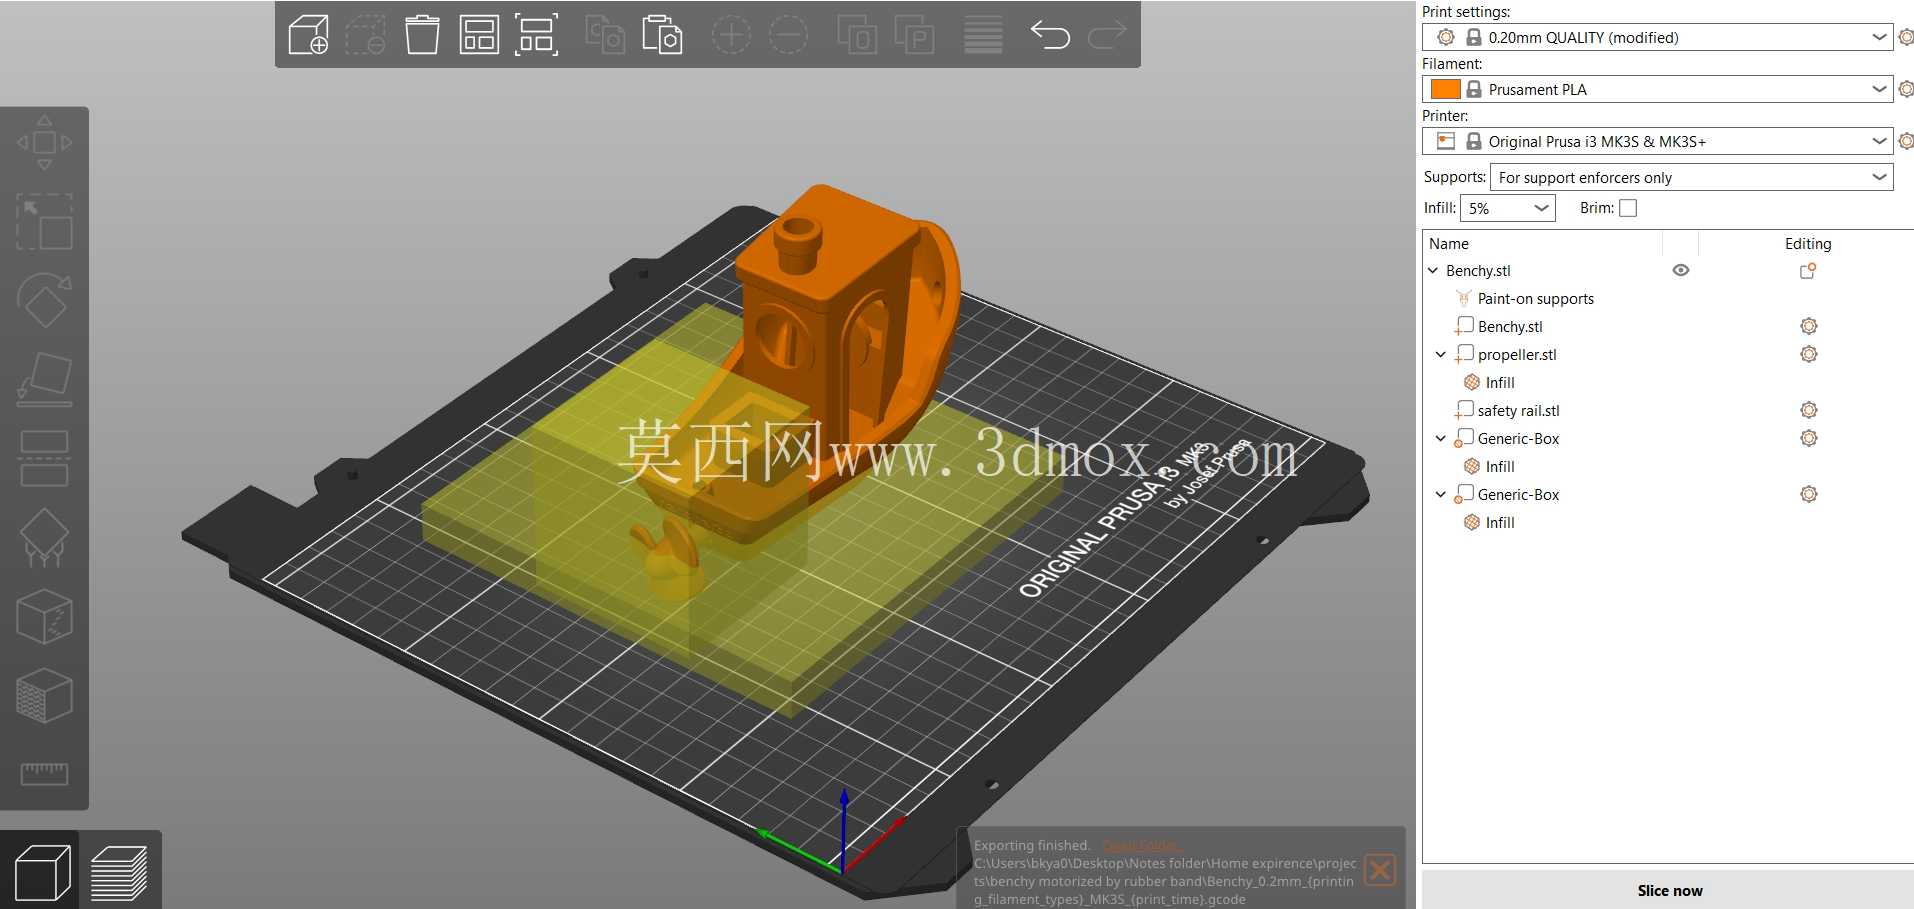Viewport: 1914px width, 909px height.
Task: Open settings gear for safety rail.stl
Action: [1808, 410]
